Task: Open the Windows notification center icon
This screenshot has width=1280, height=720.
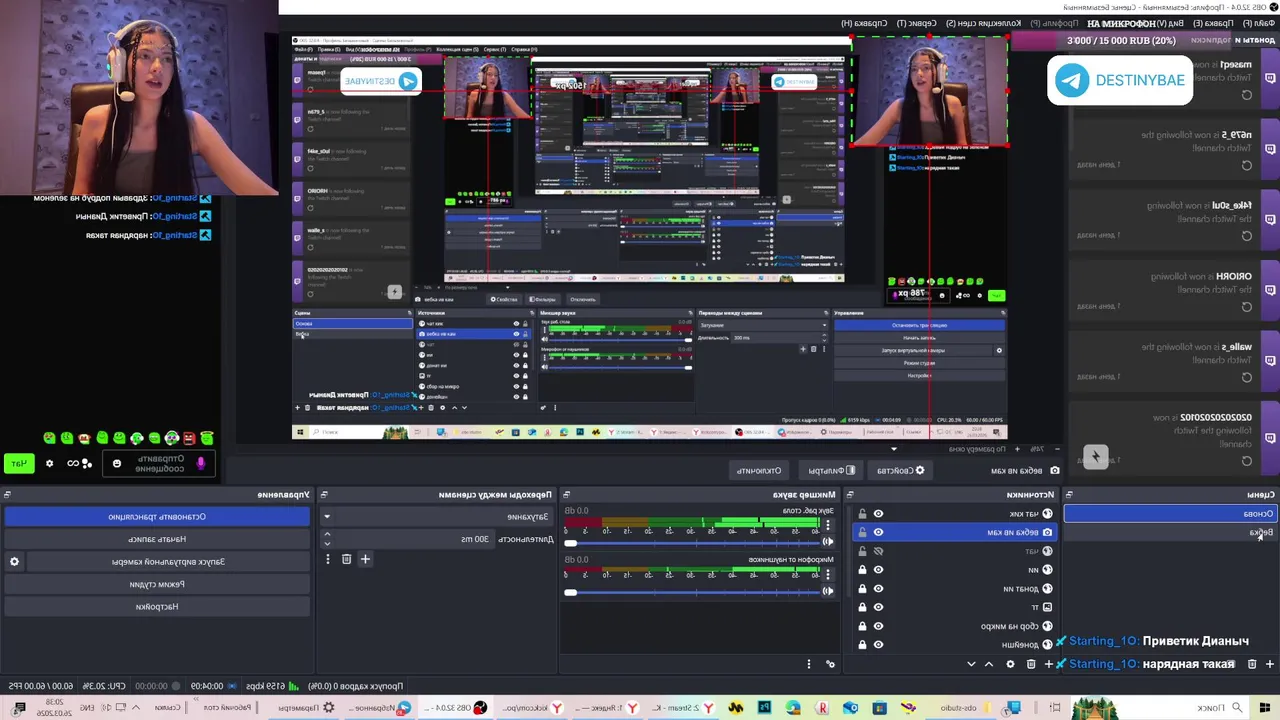Action: click(x=19, y=707)
